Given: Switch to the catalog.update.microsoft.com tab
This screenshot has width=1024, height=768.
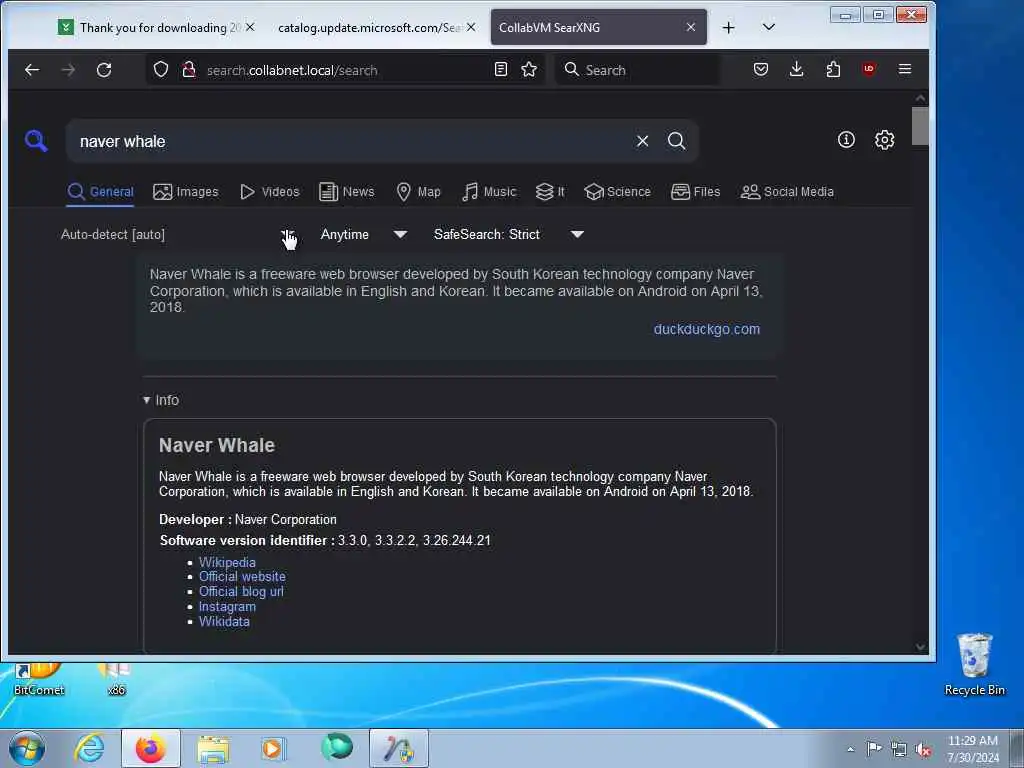Looking at the screenshot, I should click(368, 27).
